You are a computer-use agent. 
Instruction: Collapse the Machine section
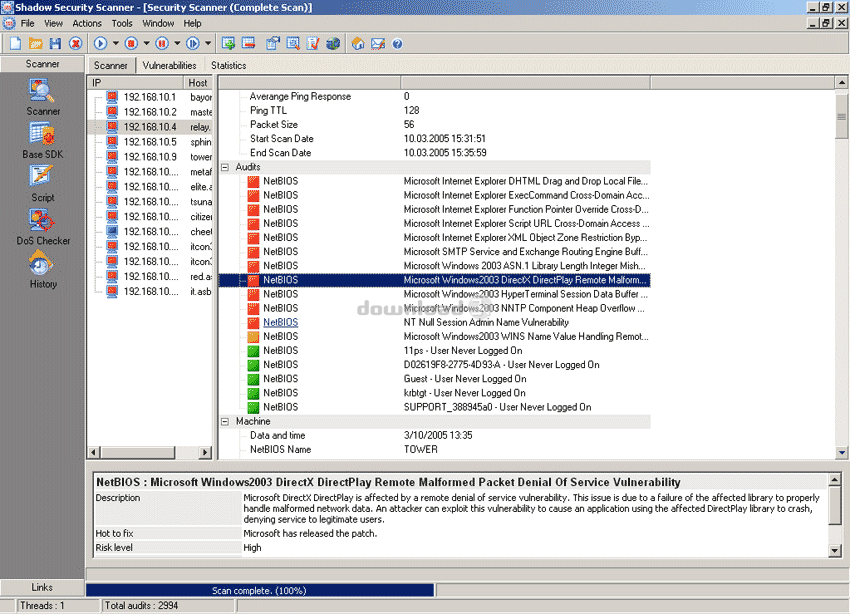coord(225,422)
